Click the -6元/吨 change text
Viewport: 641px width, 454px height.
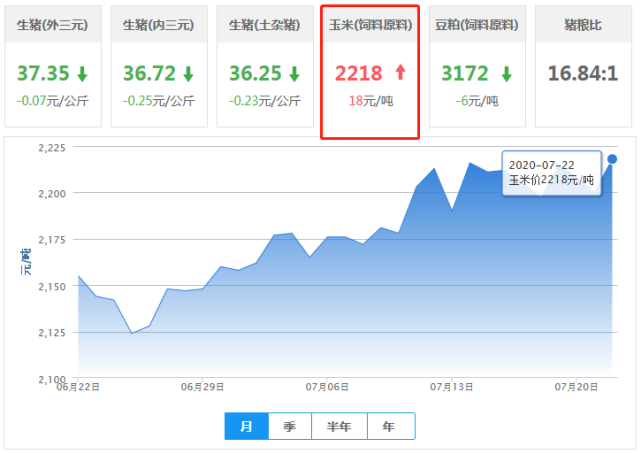coord(477,101)
